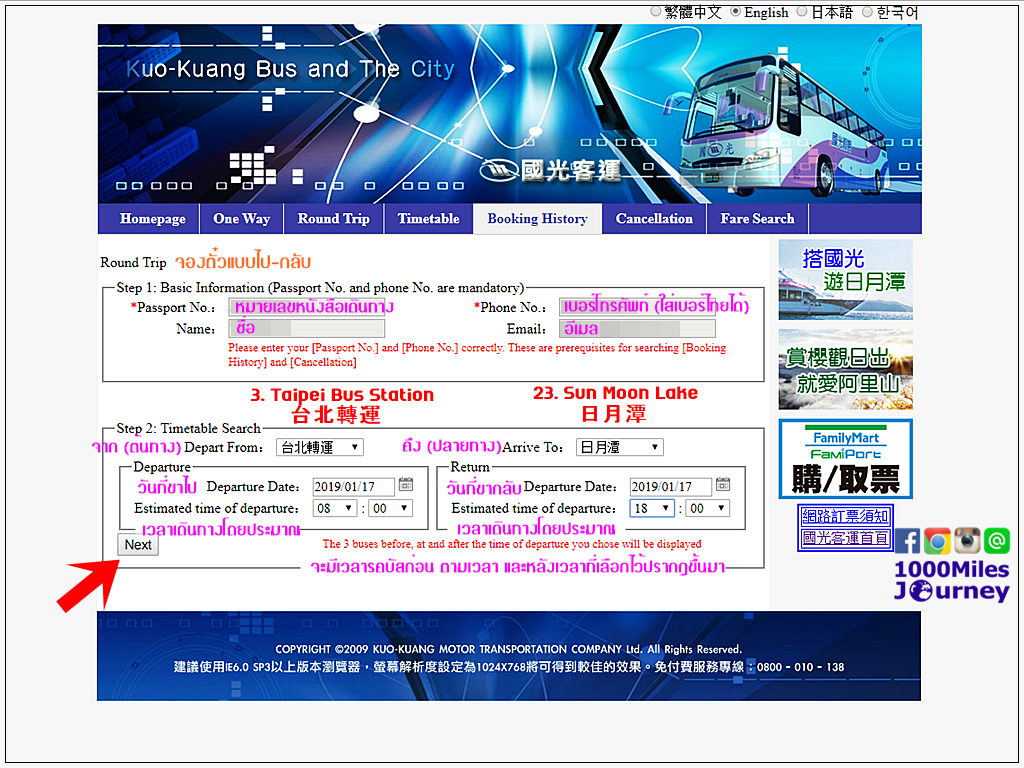Click the green @ LINE icon
The width and height of the screenshot is (1024, 768).
(x=997, y=541)
